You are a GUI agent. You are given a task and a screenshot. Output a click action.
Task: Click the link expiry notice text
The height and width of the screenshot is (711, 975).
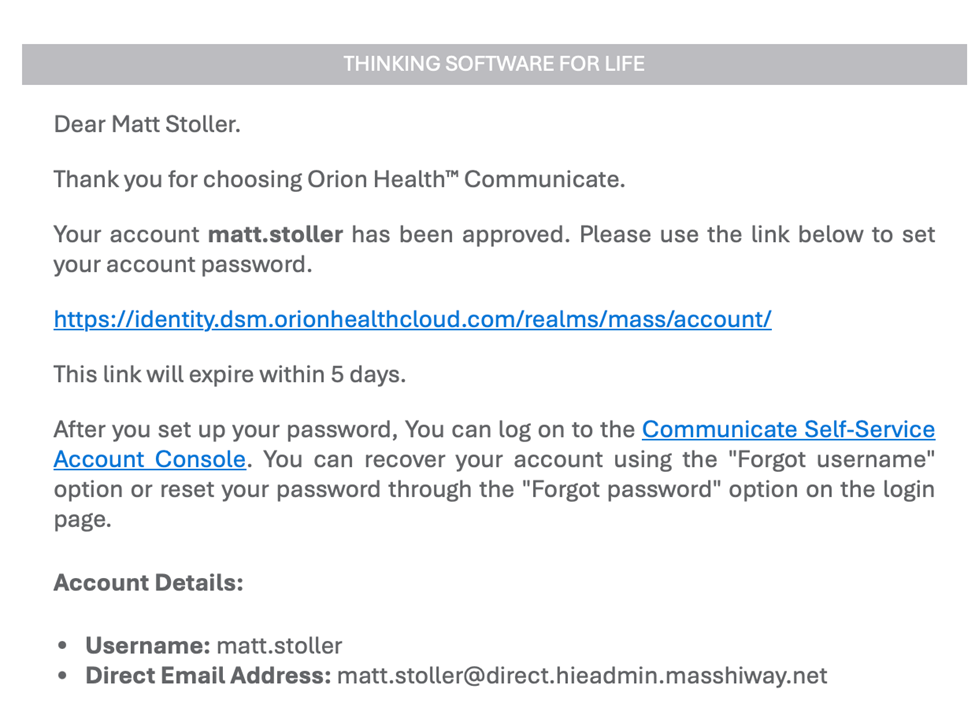pyautogui.click(x=229, y=375)
